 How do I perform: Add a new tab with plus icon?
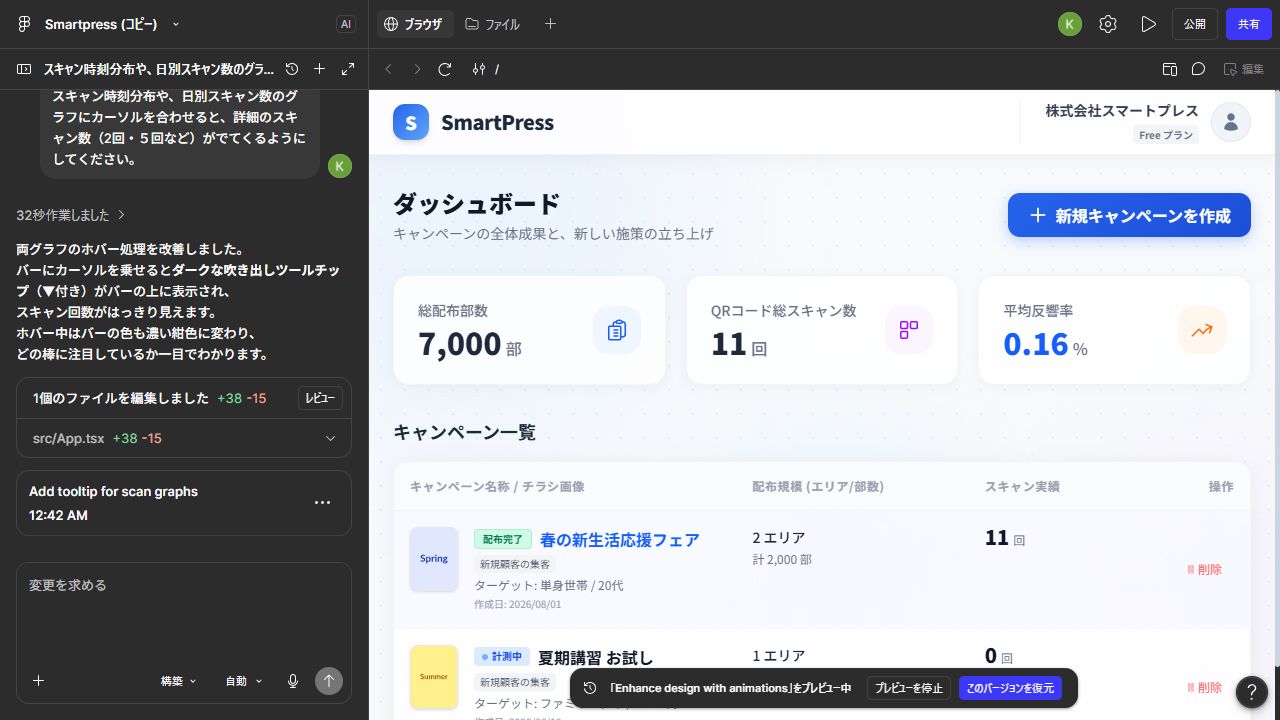tap(550, 24)
